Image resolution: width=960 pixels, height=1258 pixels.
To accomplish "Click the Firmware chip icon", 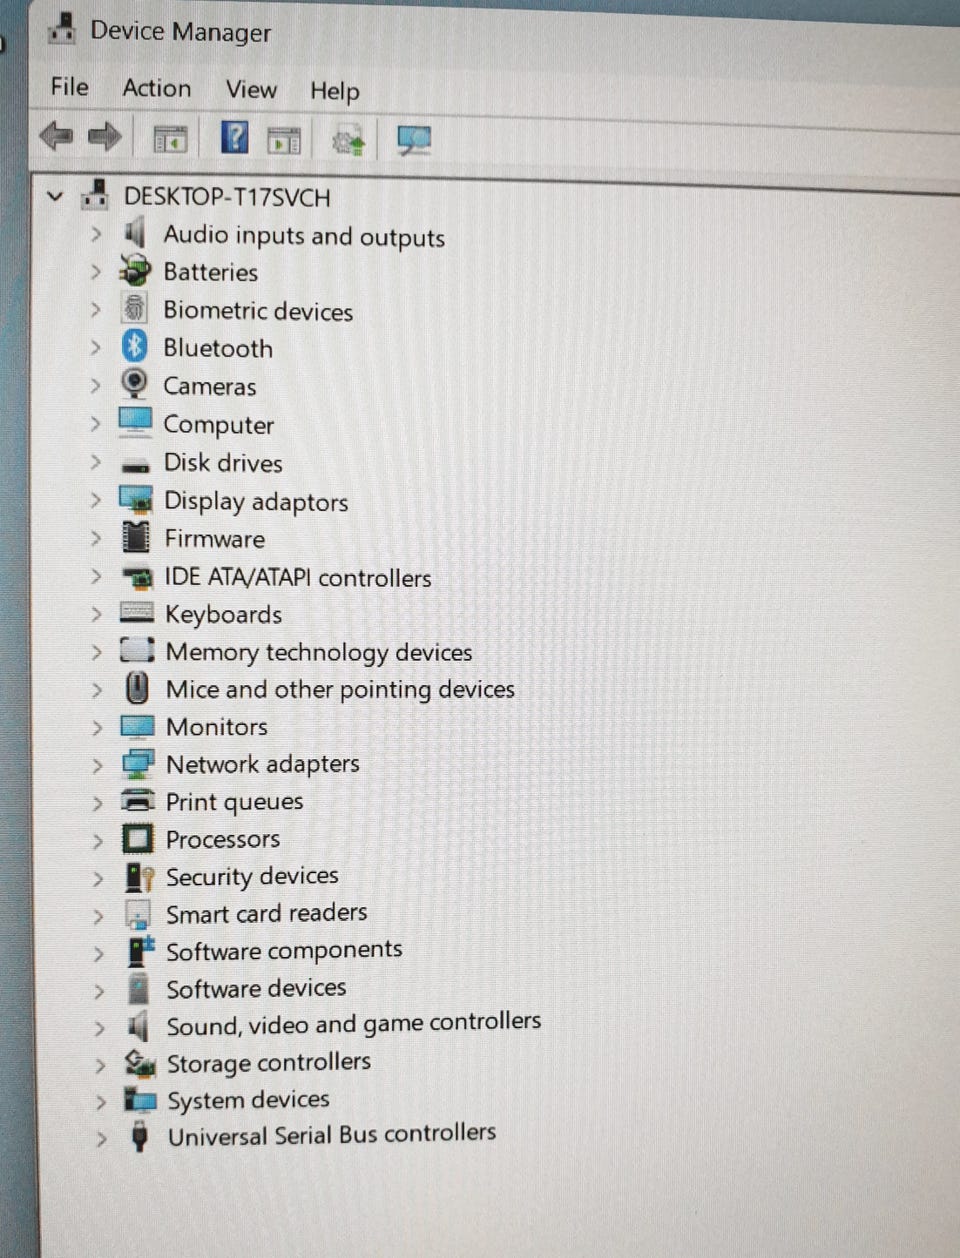I will click(x=135, y=537).
